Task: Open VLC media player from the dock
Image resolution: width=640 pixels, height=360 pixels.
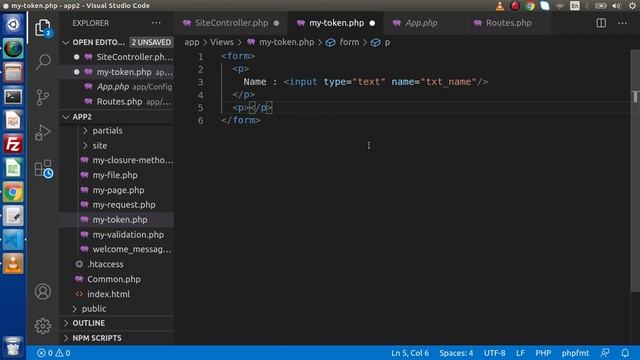Action: [13, 264]
